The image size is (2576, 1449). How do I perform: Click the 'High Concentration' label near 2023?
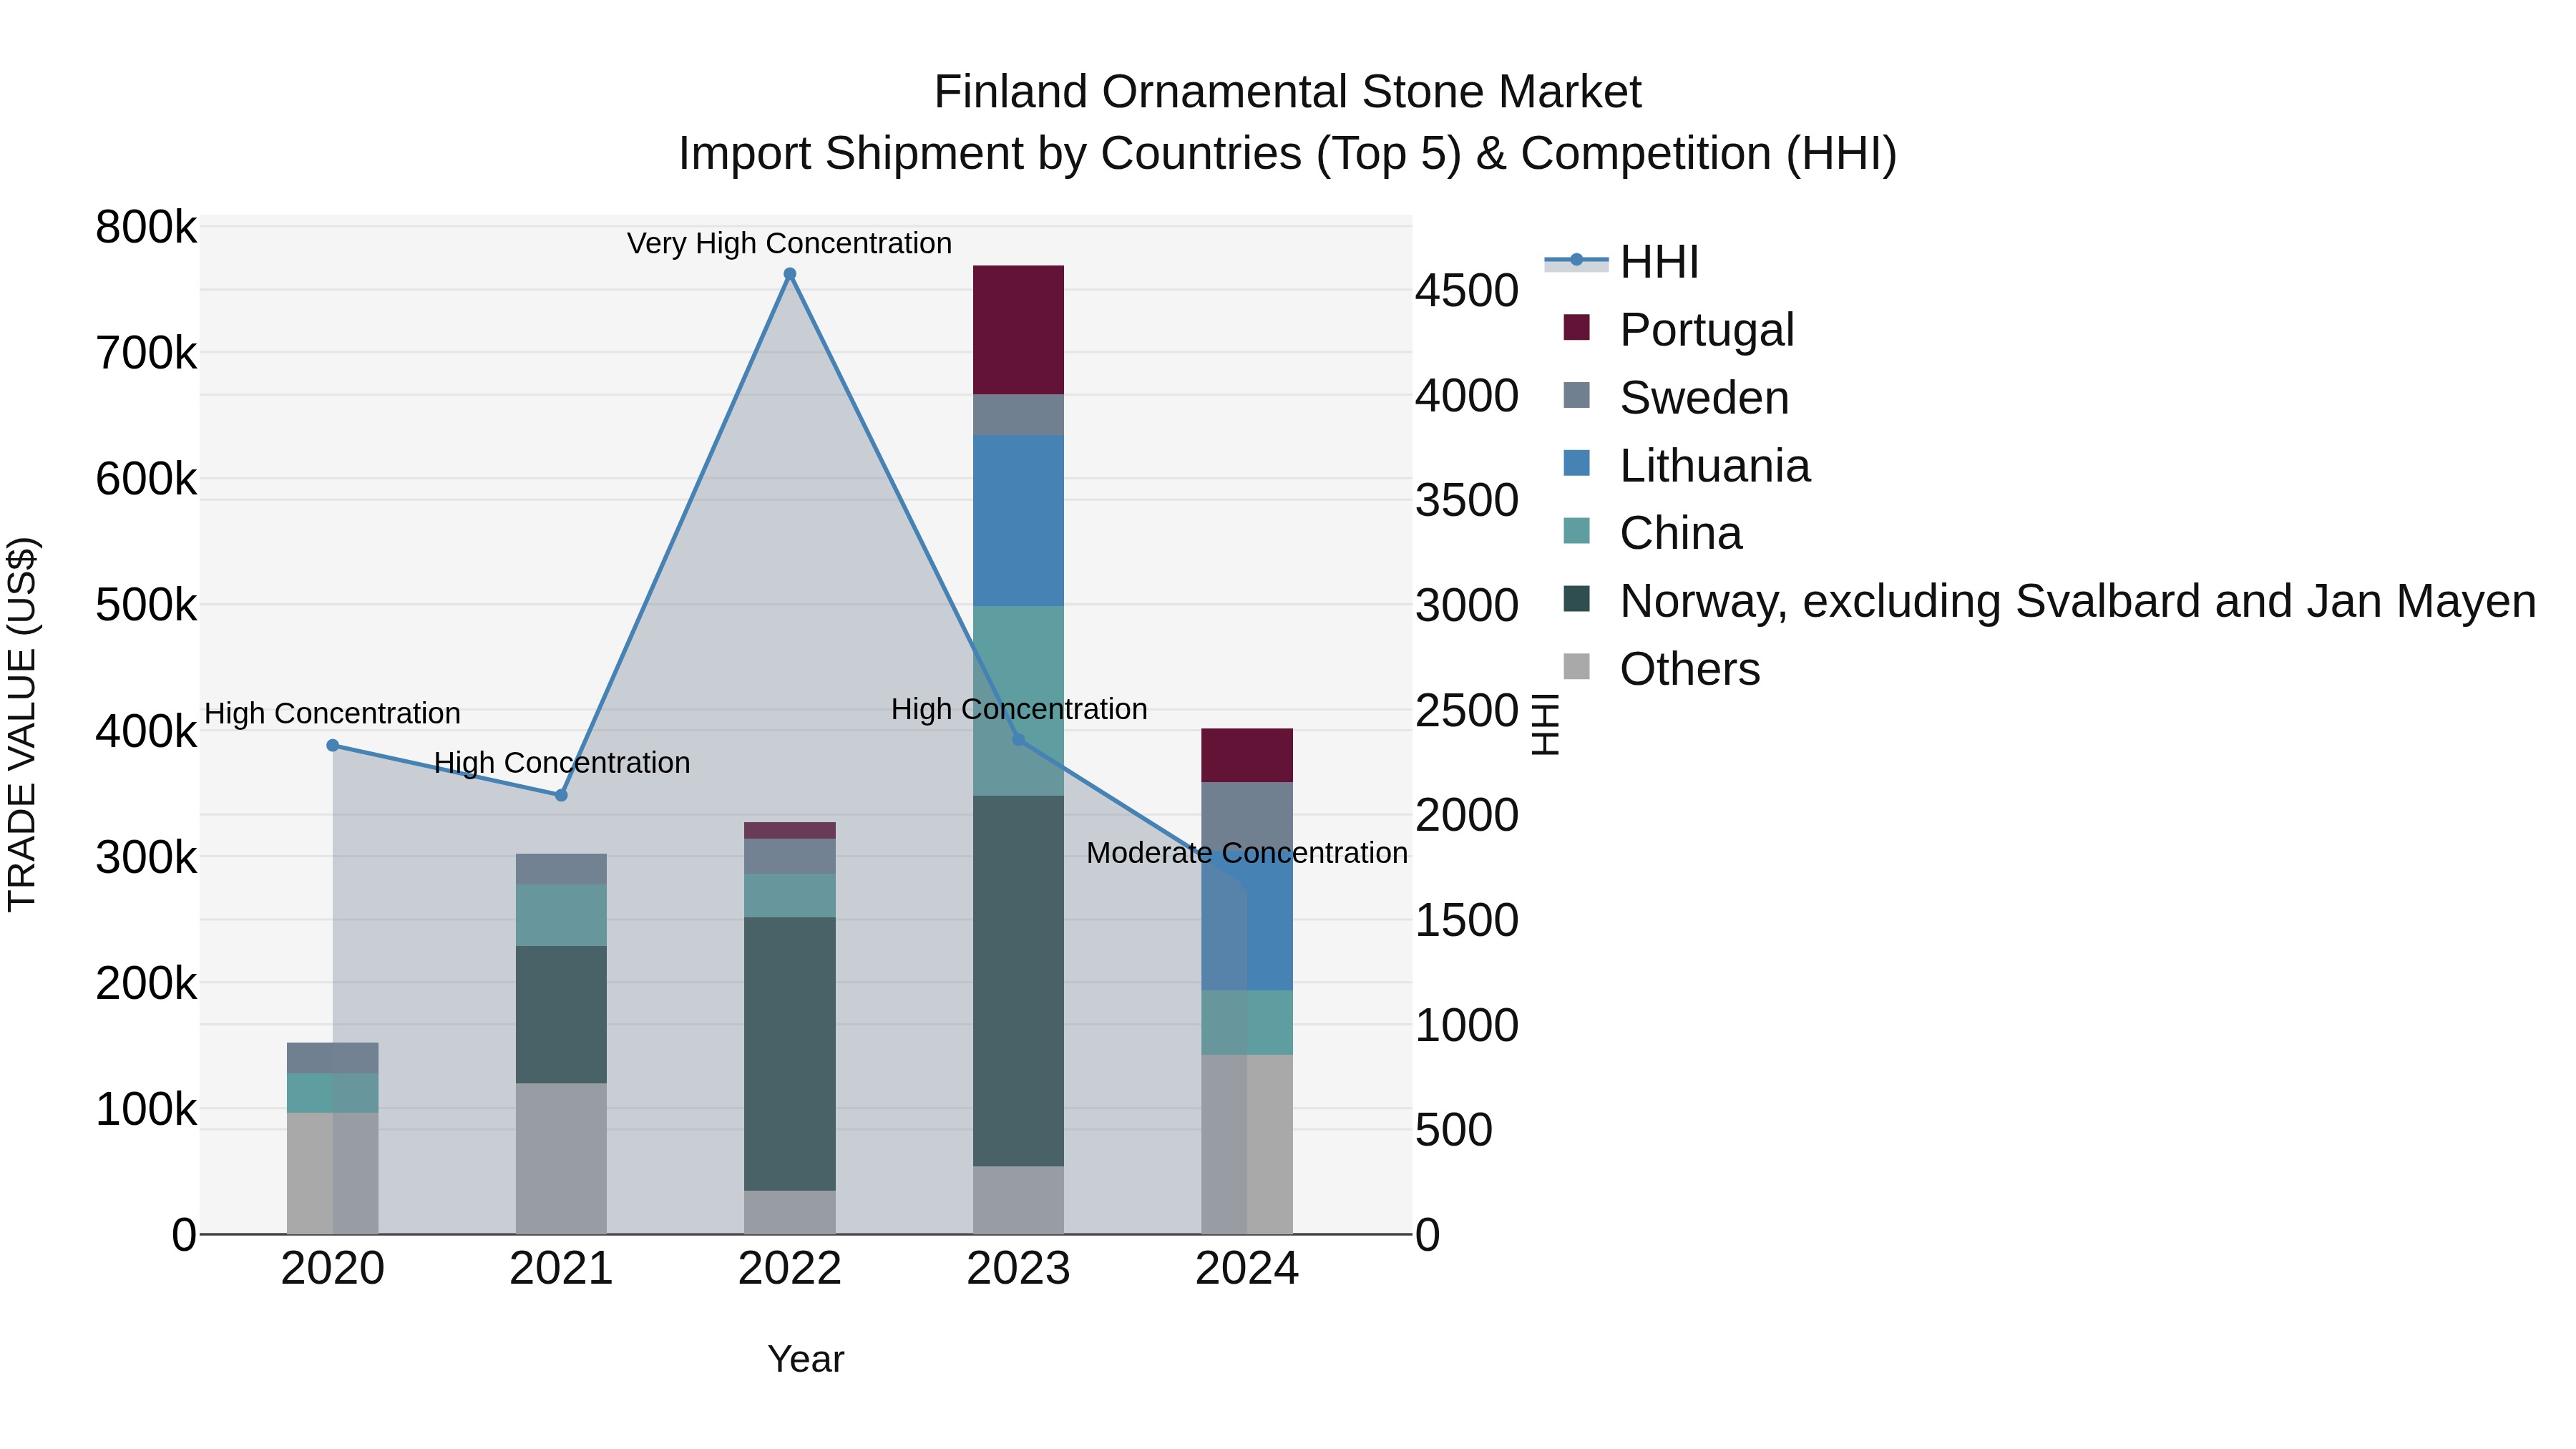click(x=1019, y=709)
